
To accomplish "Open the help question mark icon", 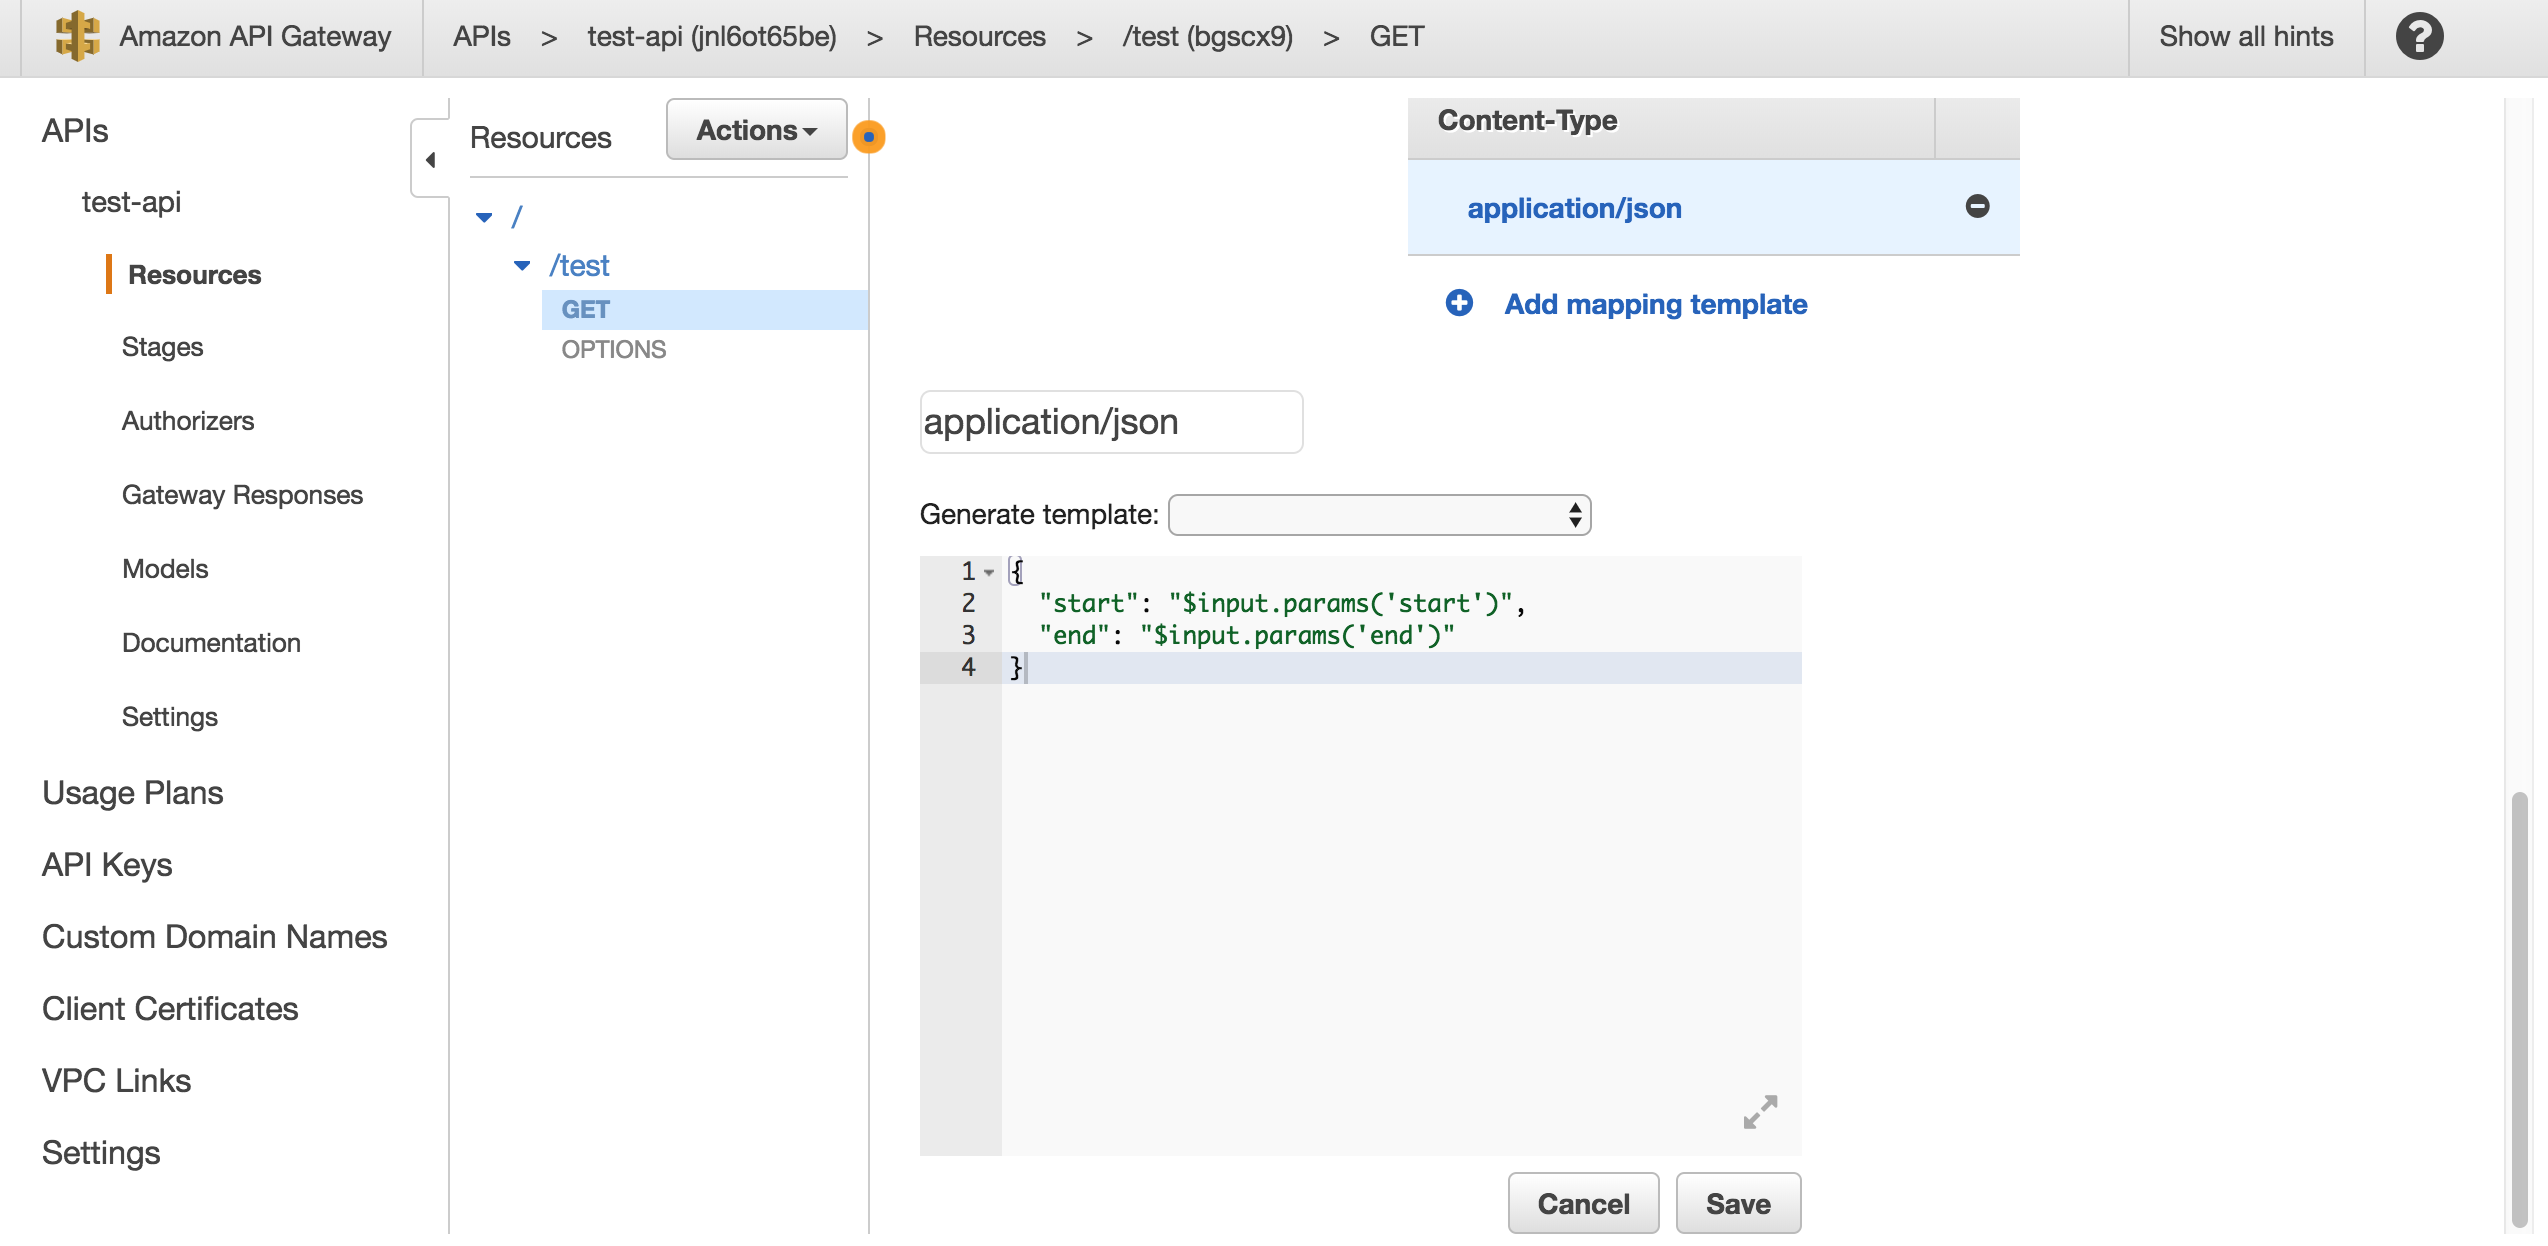I will (x=2418, y=37).
